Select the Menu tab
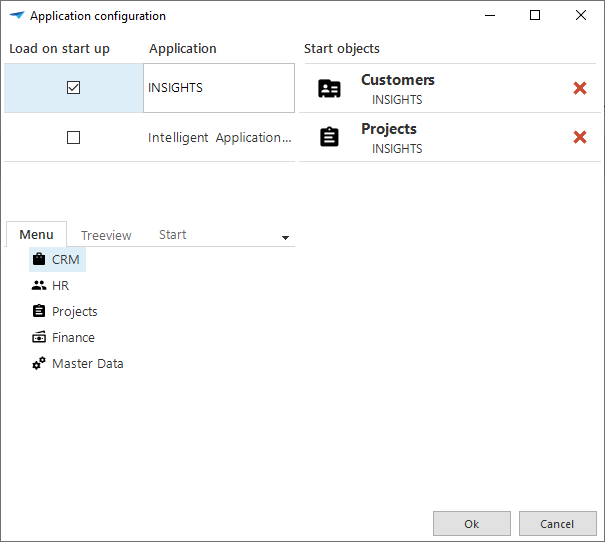This screenshot has height=542, width=605. tap(37, 235)
